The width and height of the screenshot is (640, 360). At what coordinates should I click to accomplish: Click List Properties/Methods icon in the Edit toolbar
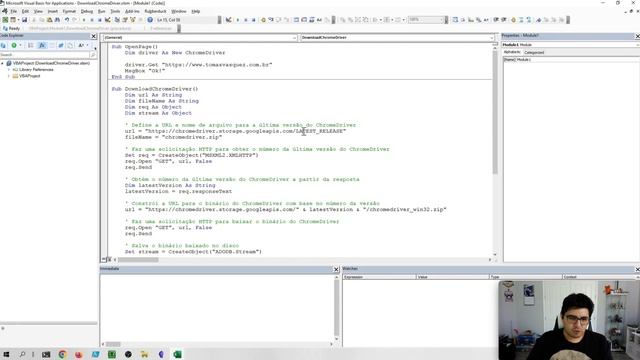pos(455,20)
